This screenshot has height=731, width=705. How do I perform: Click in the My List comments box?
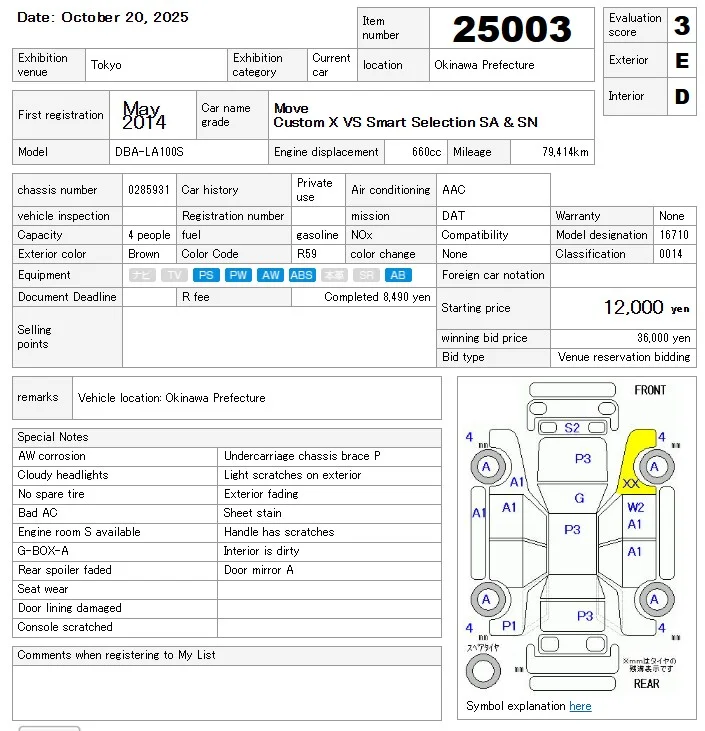[226, 692]
